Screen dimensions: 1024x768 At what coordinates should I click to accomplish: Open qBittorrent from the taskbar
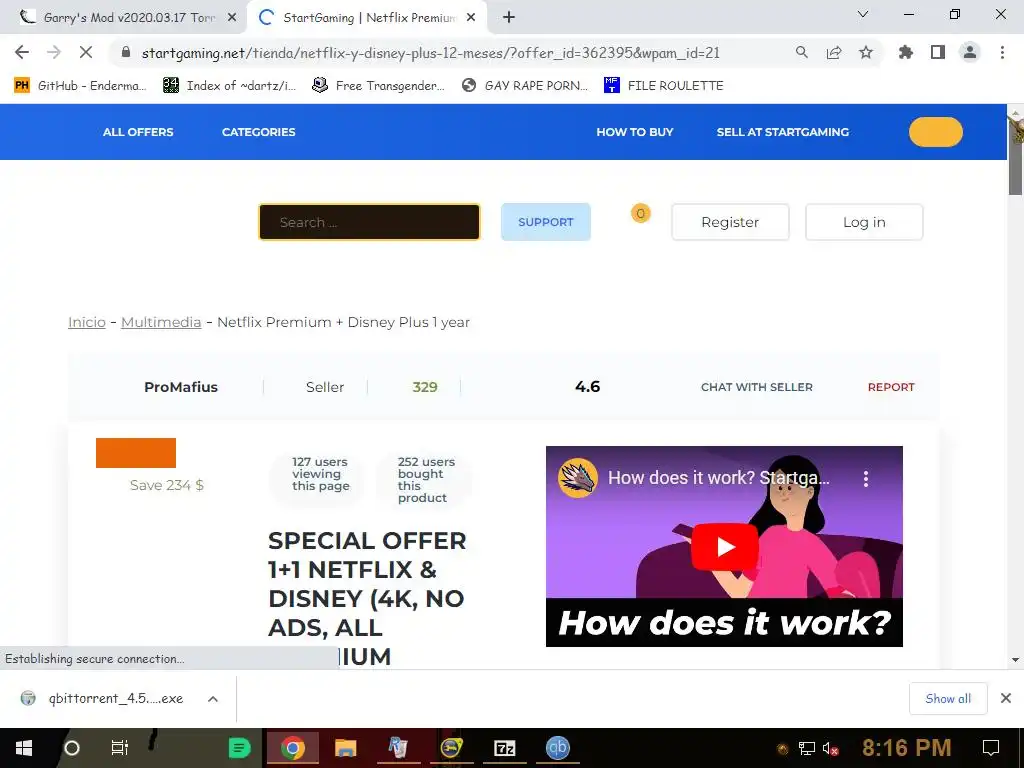pyautogui.click(x=558, y=748)
